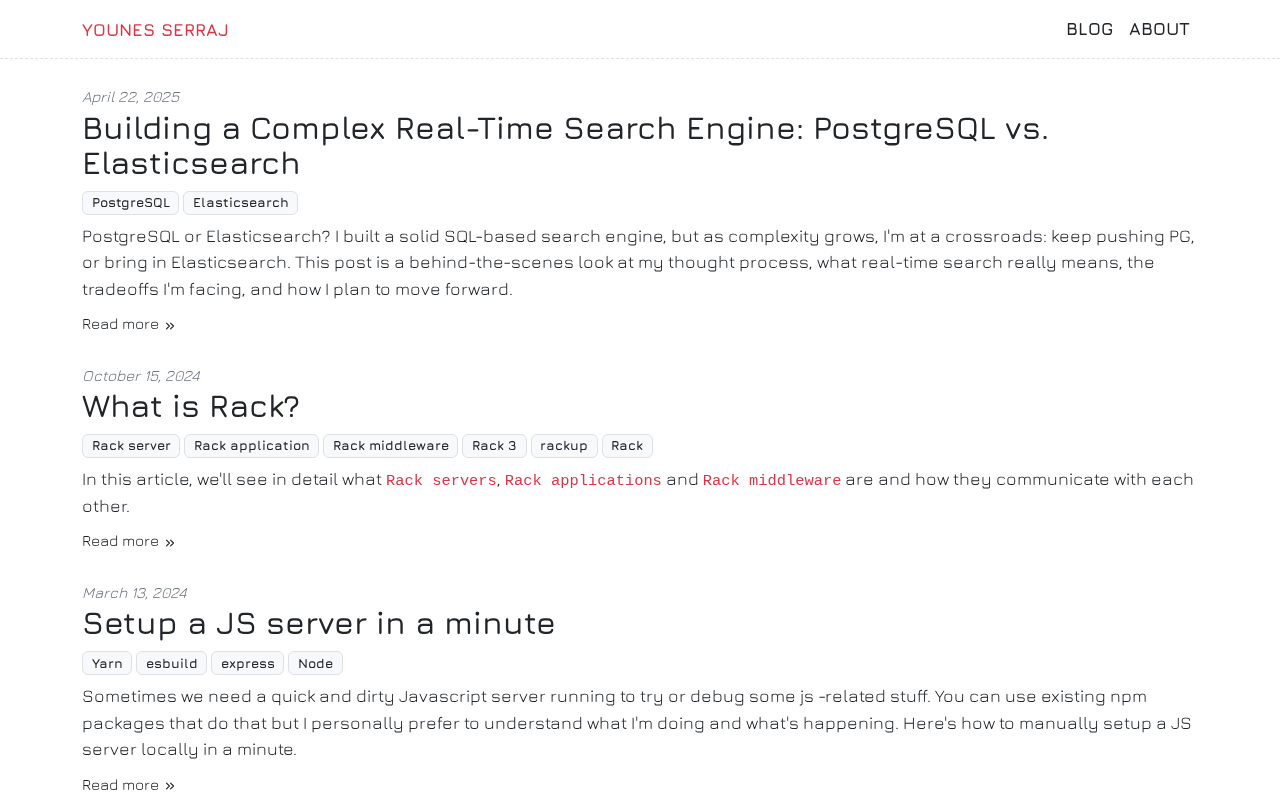Click the Rack 3 tag

click(494, 446)
